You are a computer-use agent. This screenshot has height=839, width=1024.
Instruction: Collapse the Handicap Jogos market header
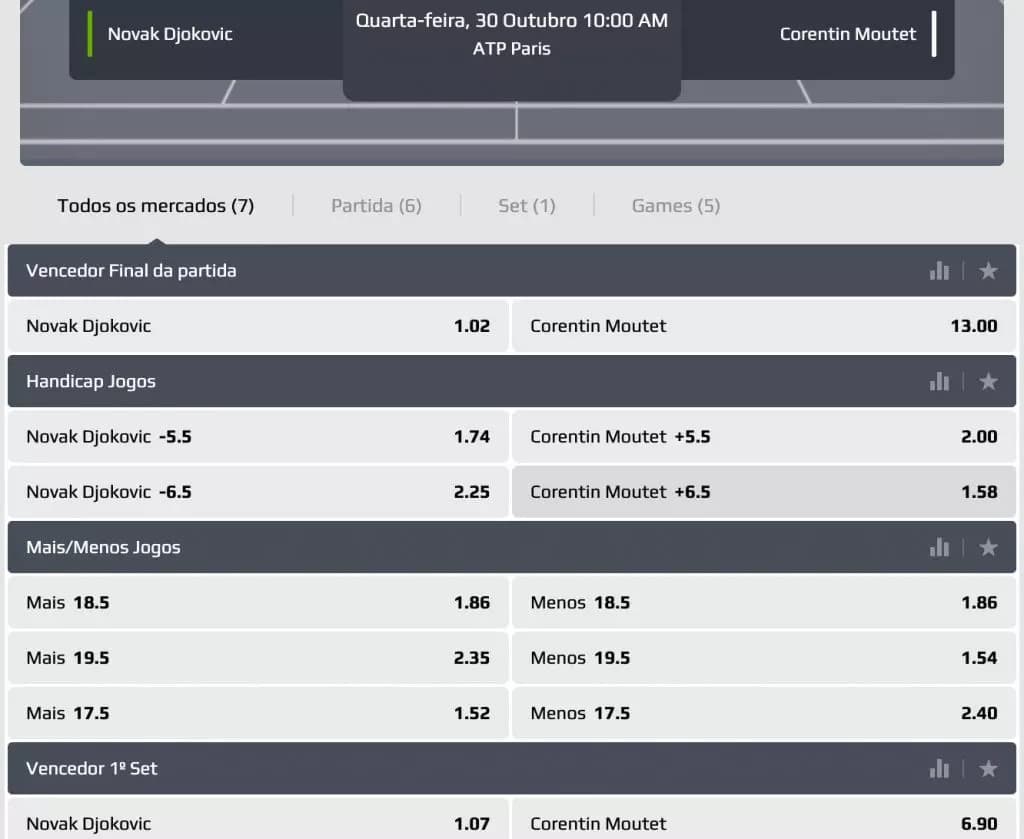(x=400, y=382)
